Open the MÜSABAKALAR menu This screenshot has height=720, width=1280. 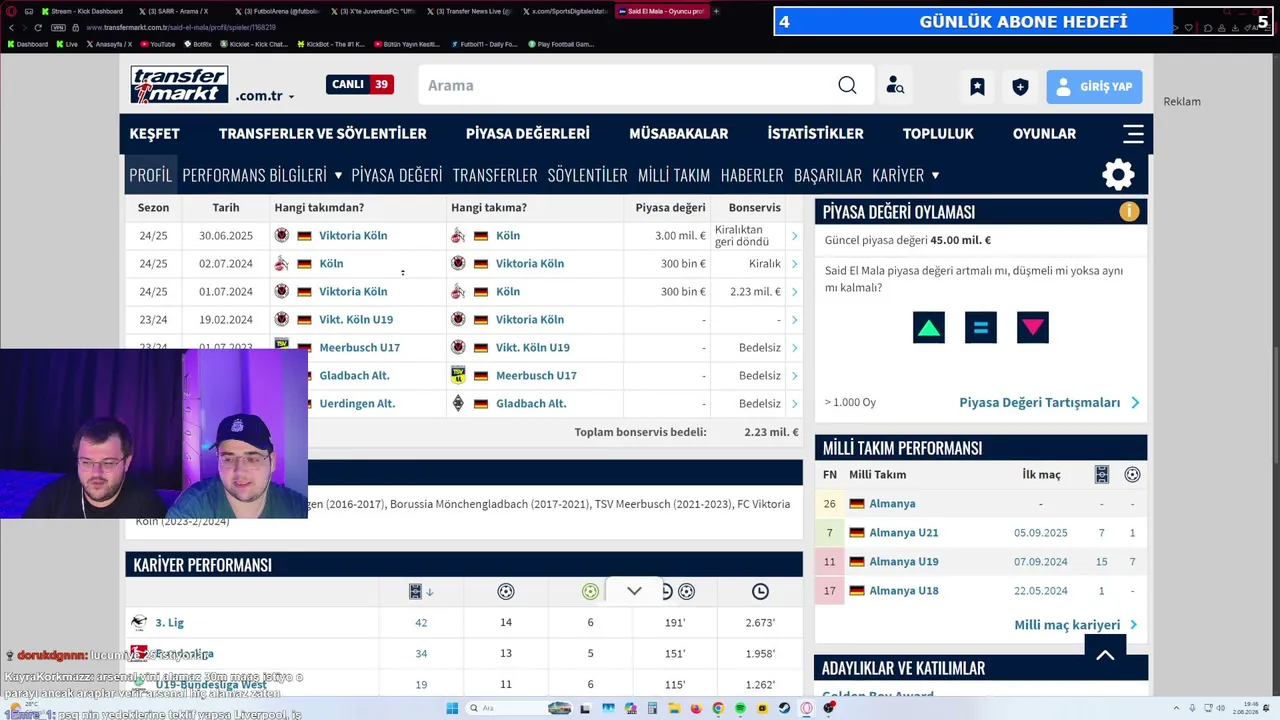pos(678,133)
